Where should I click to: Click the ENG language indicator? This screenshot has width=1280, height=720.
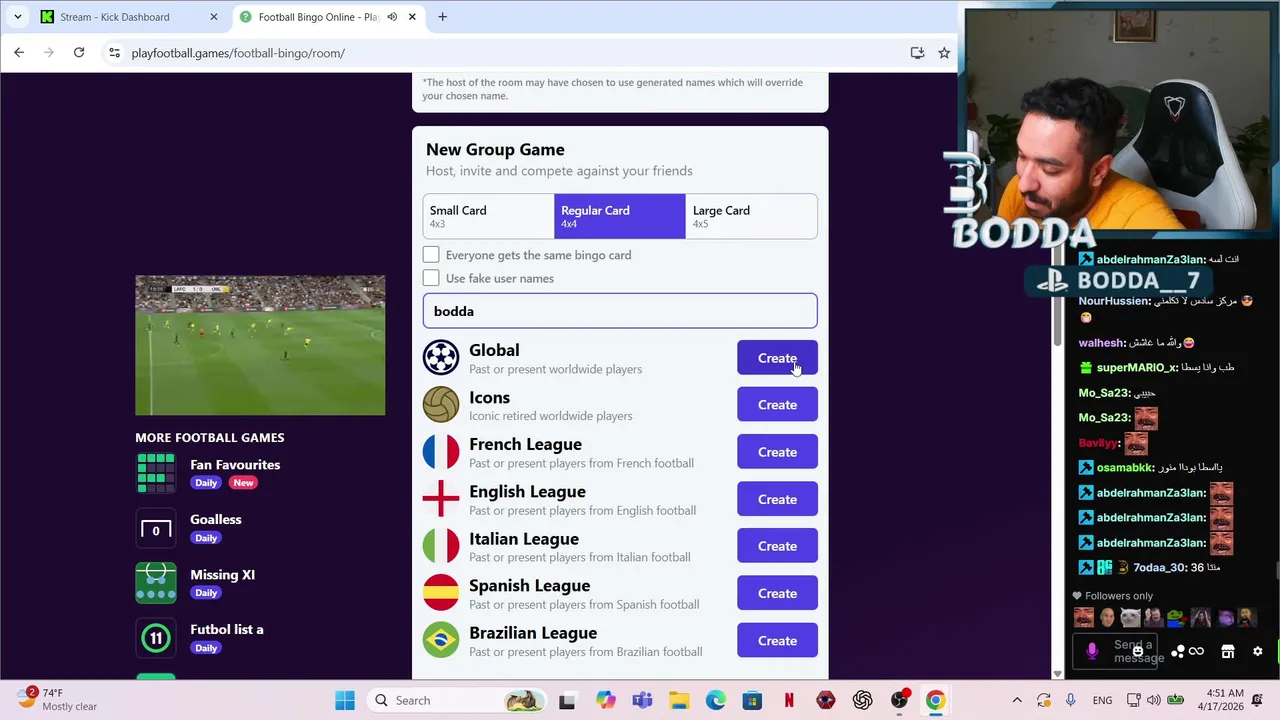tap(1102, 700)
